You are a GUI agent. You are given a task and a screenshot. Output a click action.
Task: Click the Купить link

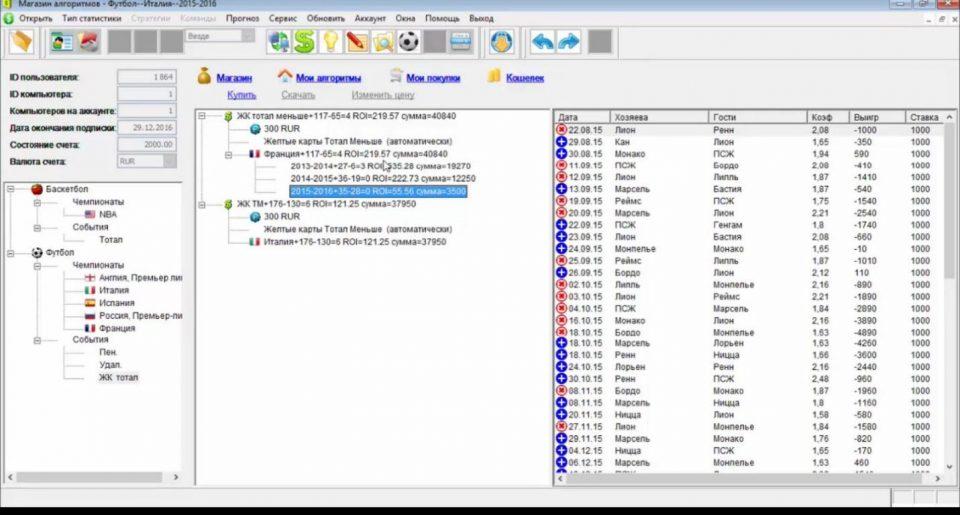click(241, 95)
